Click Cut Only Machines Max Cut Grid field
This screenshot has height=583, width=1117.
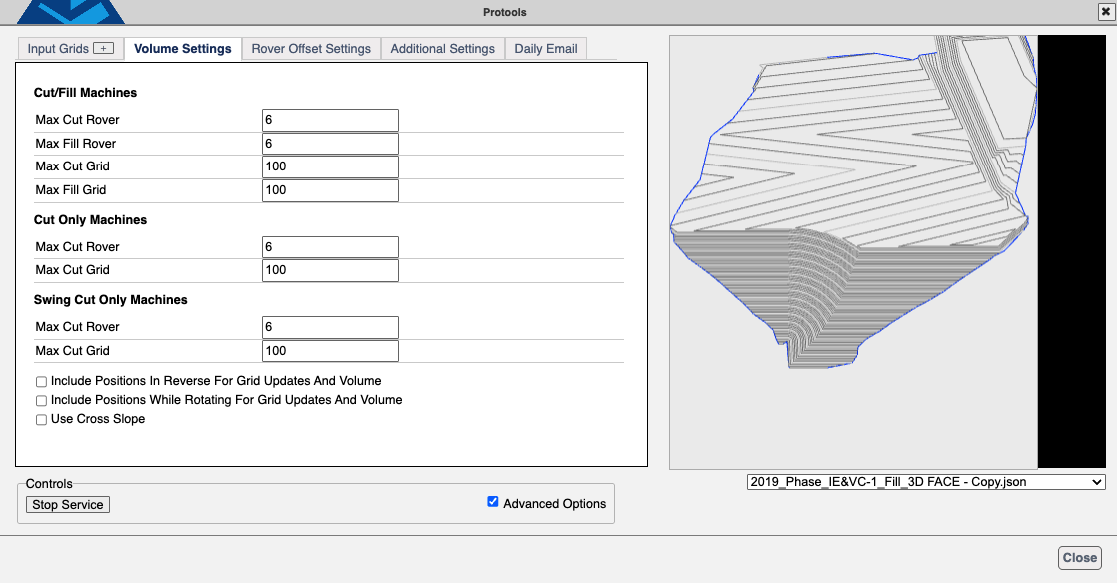(x=330, y=270)
